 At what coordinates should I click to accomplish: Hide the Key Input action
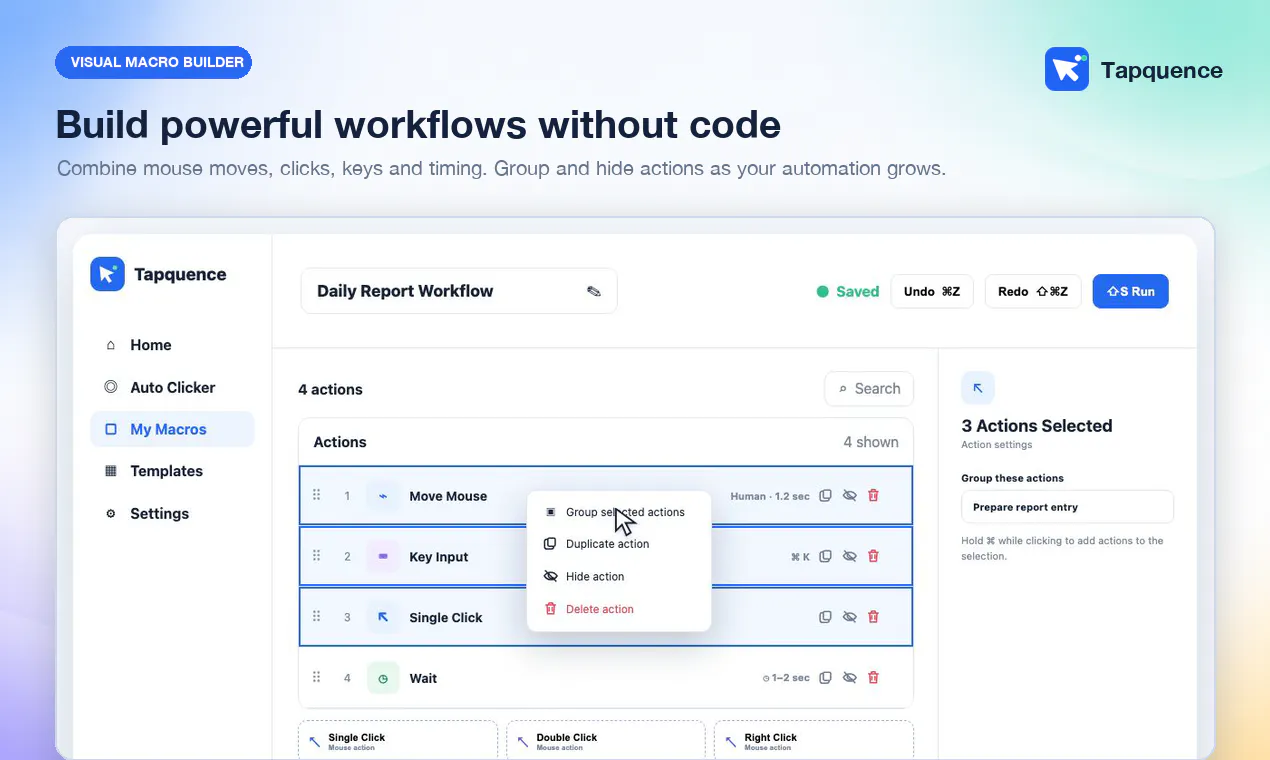coord(849,557)
